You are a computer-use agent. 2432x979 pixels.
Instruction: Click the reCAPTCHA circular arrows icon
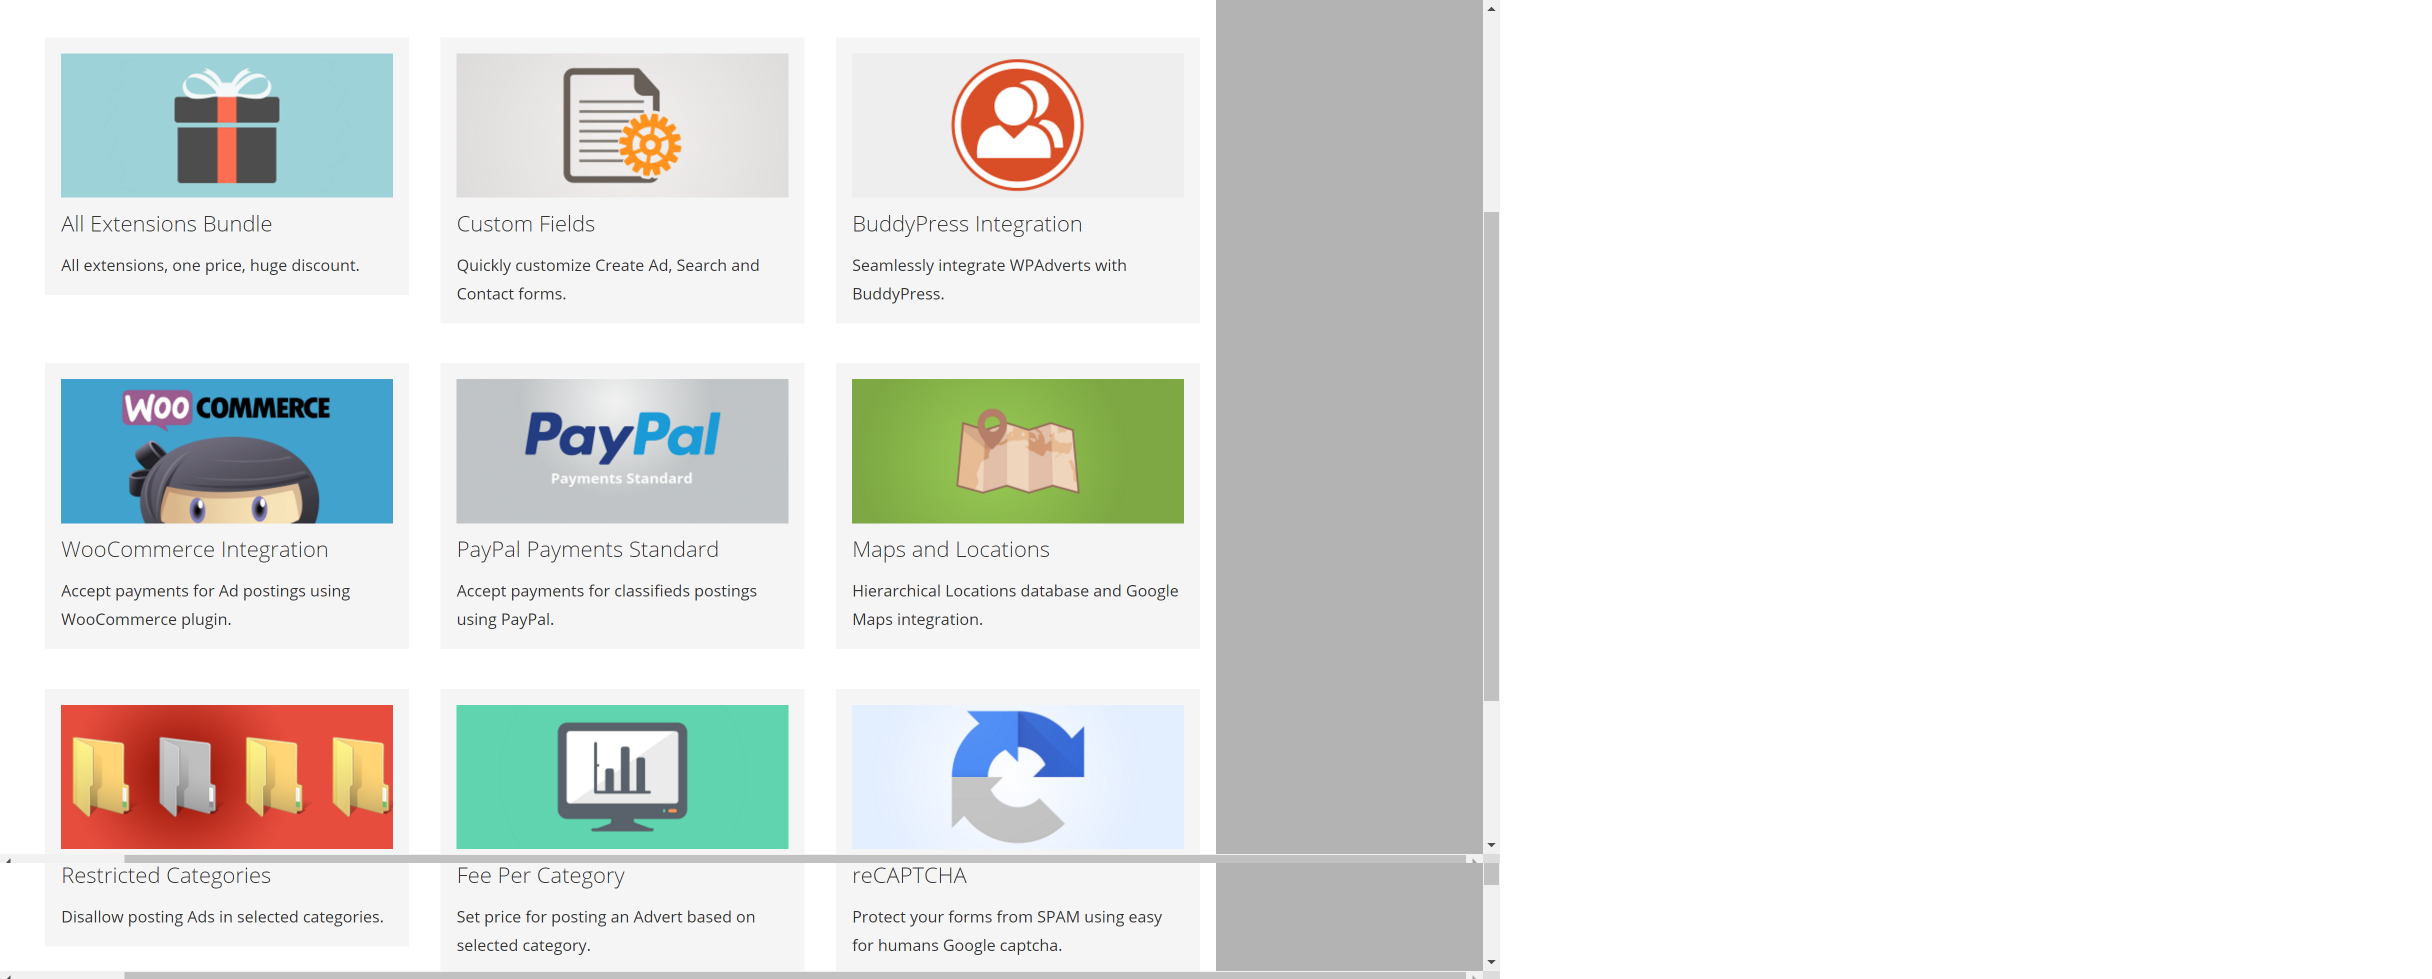1017,776
